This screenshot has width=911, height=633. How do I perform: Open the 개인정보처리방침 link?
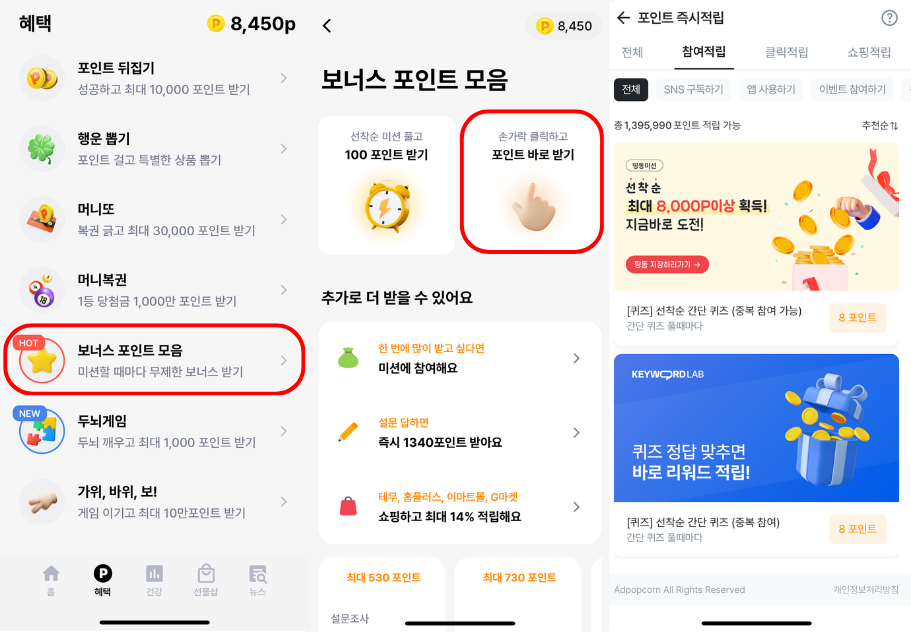(x=866, y=589)
